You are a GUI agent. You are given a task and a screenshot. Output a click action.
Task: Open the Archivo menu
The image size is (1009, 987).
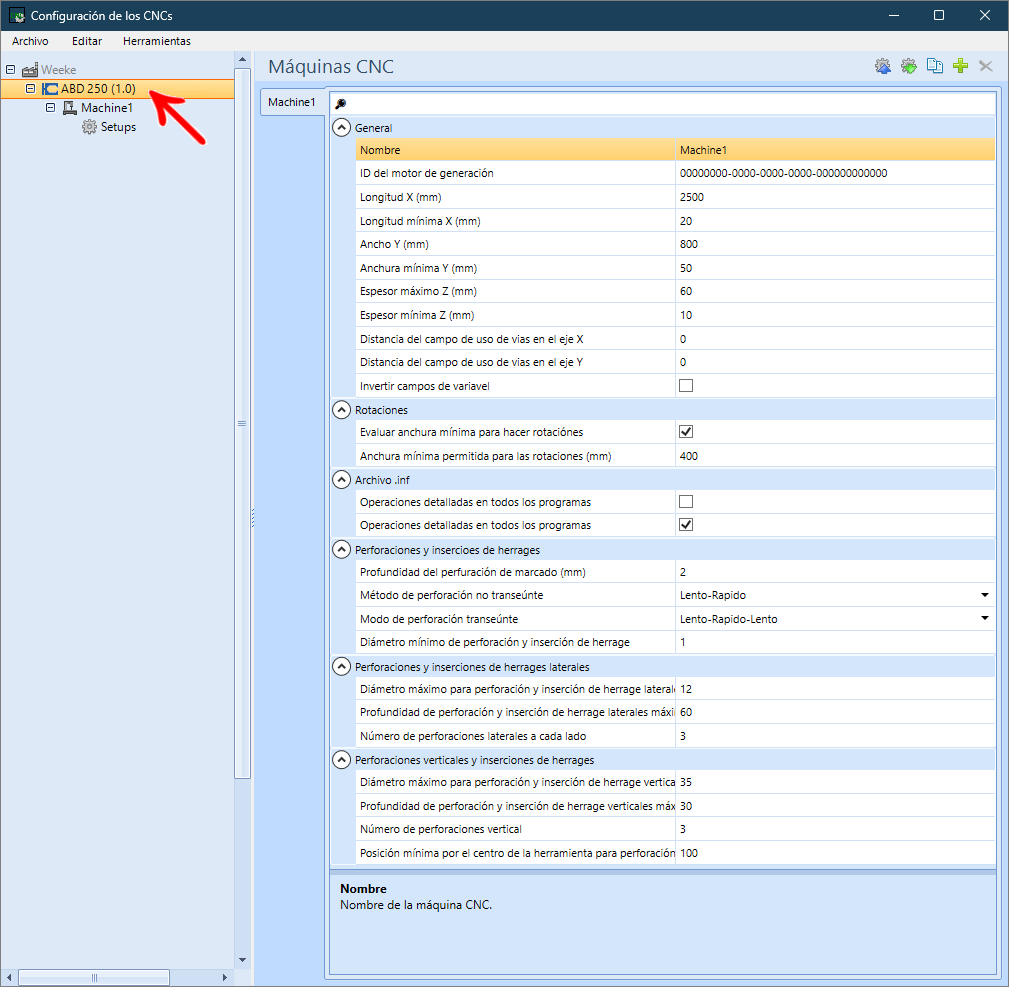30,41
